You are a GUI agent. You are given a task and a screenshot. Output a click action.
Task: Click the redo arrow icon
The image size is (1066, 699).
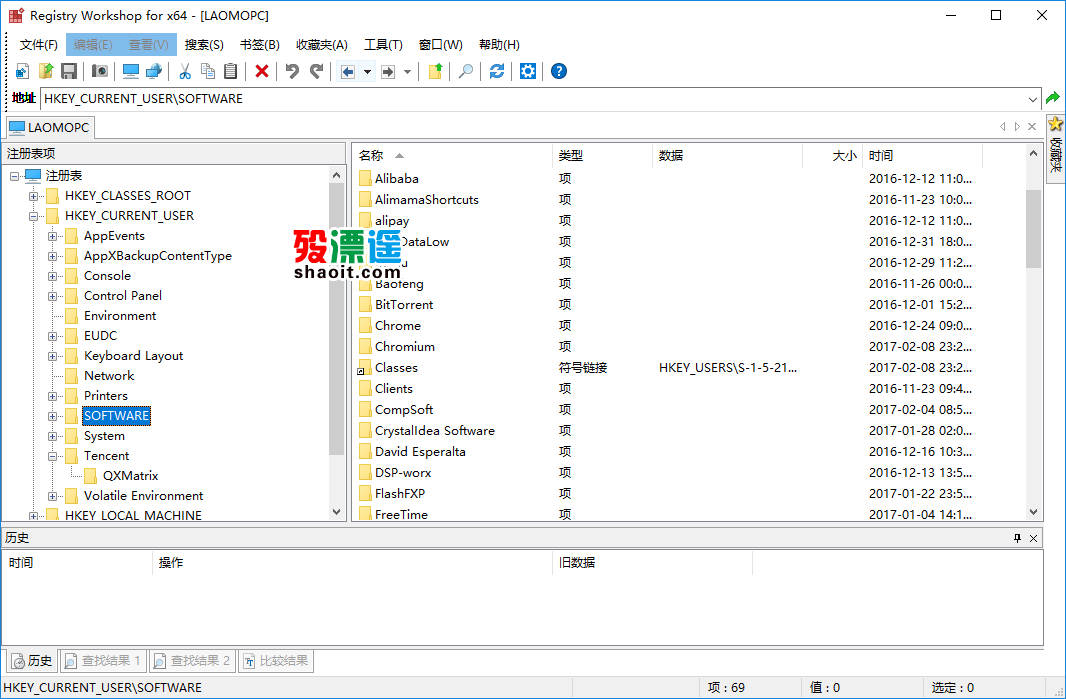pyautogui.click(x=316, y=71)
